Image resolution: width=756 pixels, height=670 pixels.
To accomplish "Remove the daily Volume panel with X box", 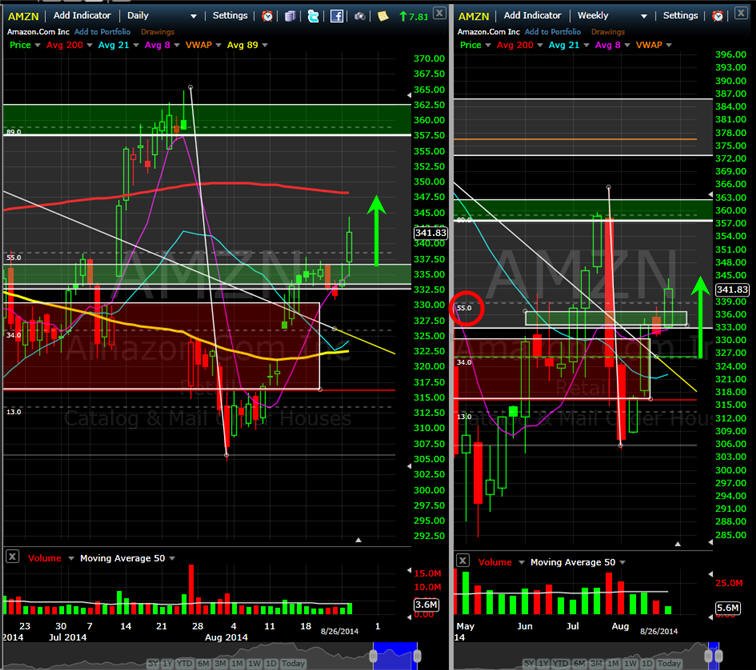I will (13, 557).
